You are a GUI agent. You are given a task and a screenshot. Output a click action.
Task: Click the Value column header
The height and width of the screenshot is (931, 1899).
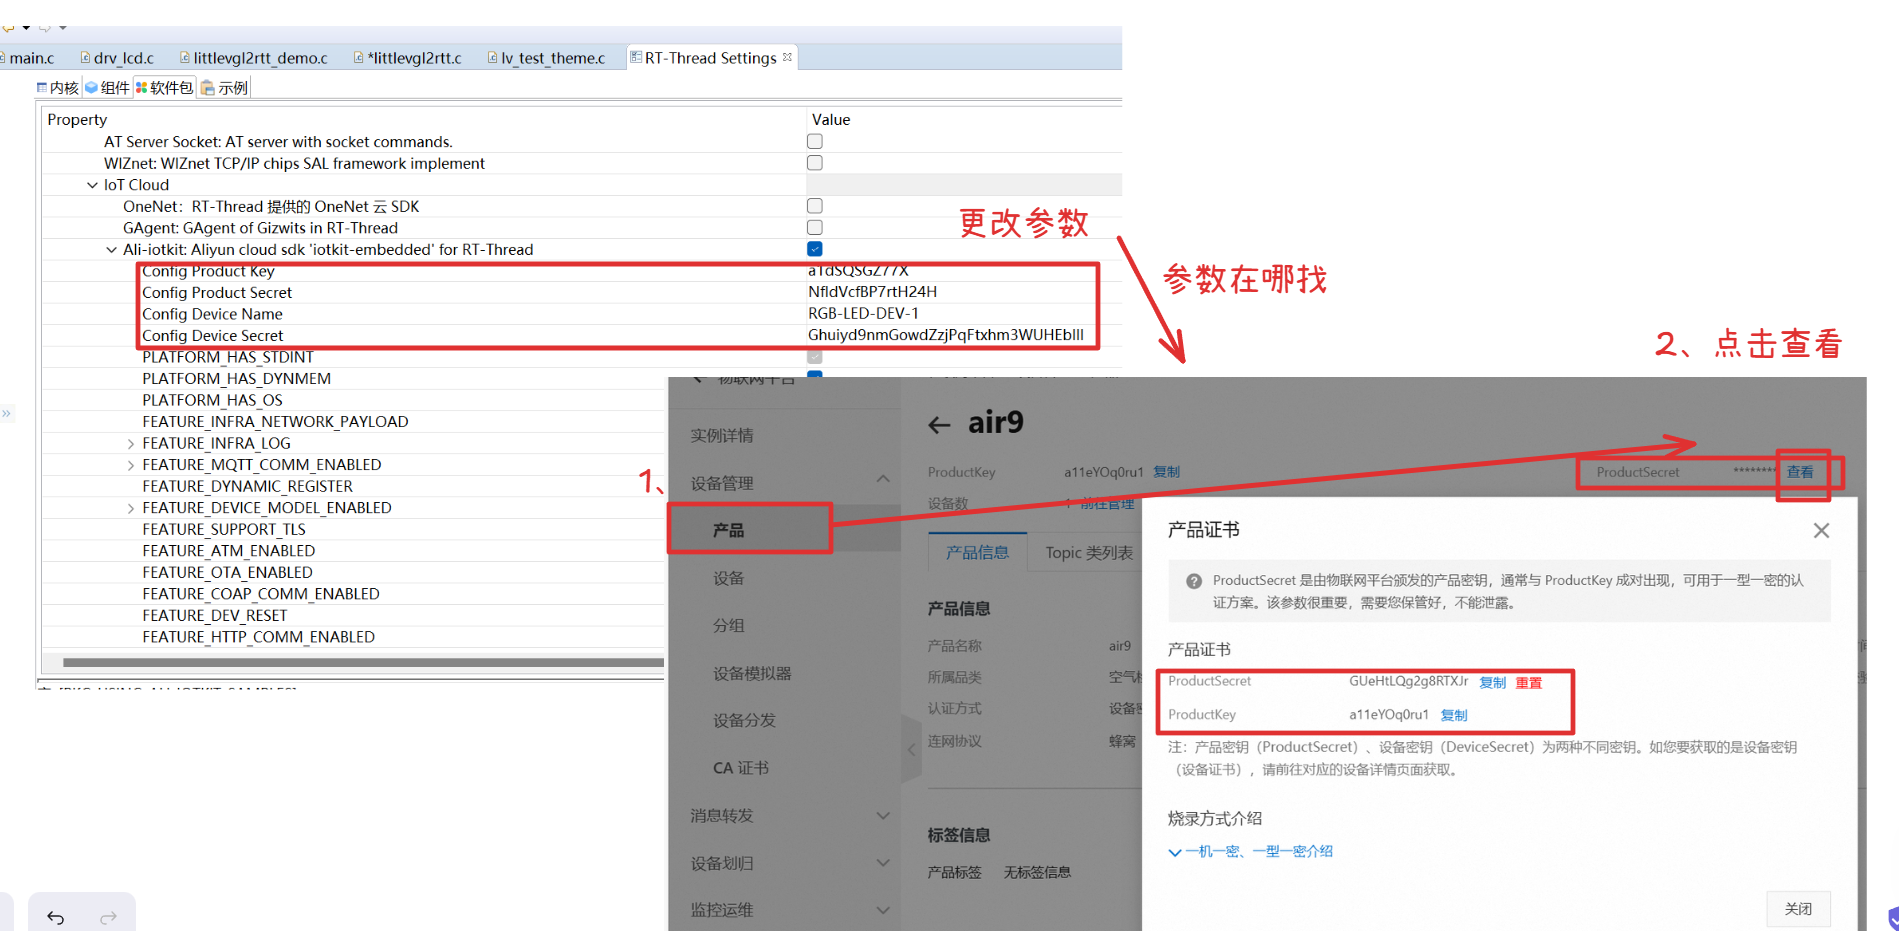[x=964, y=120]
